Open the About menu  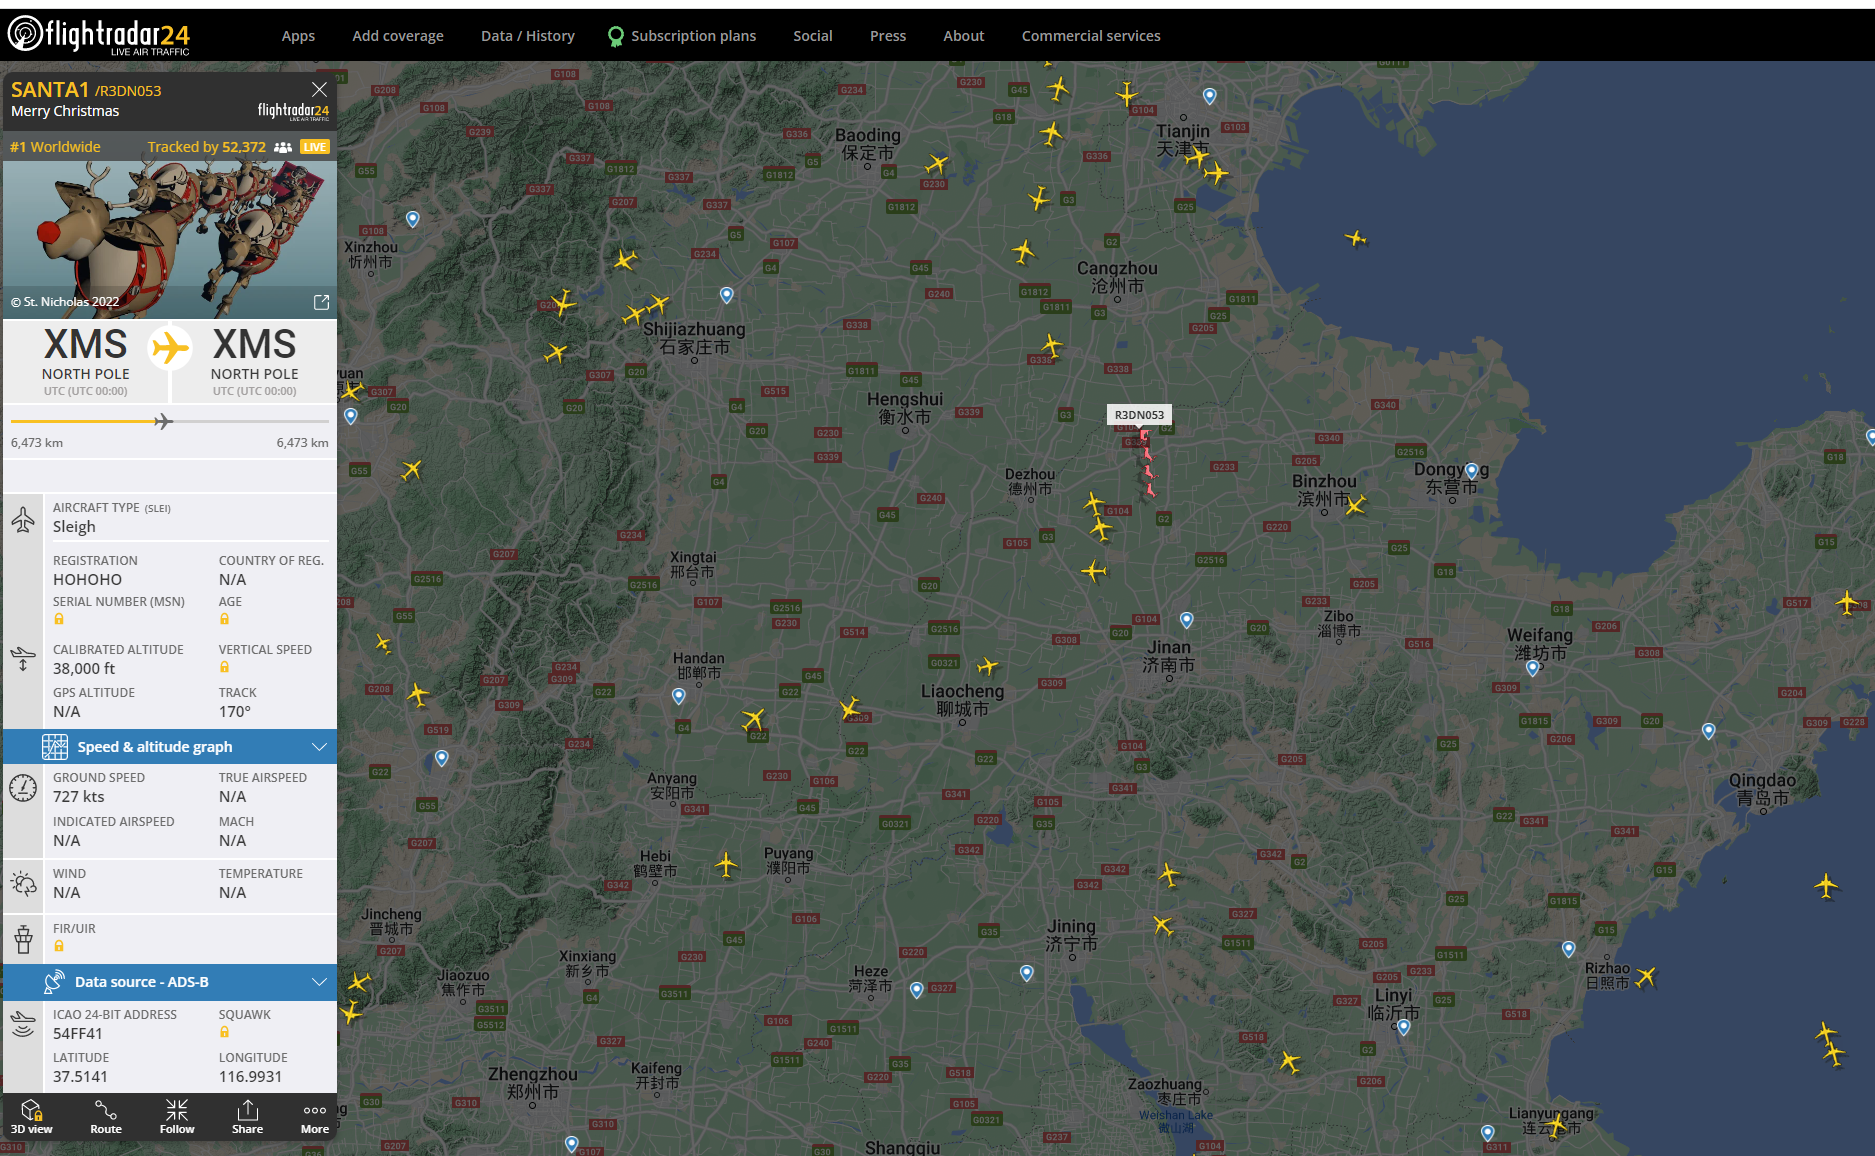tap(964, 36)
